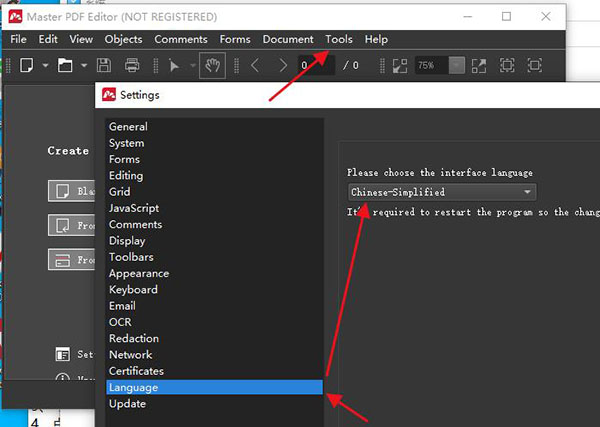Viewport: 600px width, 427px height.
Task: Click the Save floppy disk icon
Action: point(104,65)
